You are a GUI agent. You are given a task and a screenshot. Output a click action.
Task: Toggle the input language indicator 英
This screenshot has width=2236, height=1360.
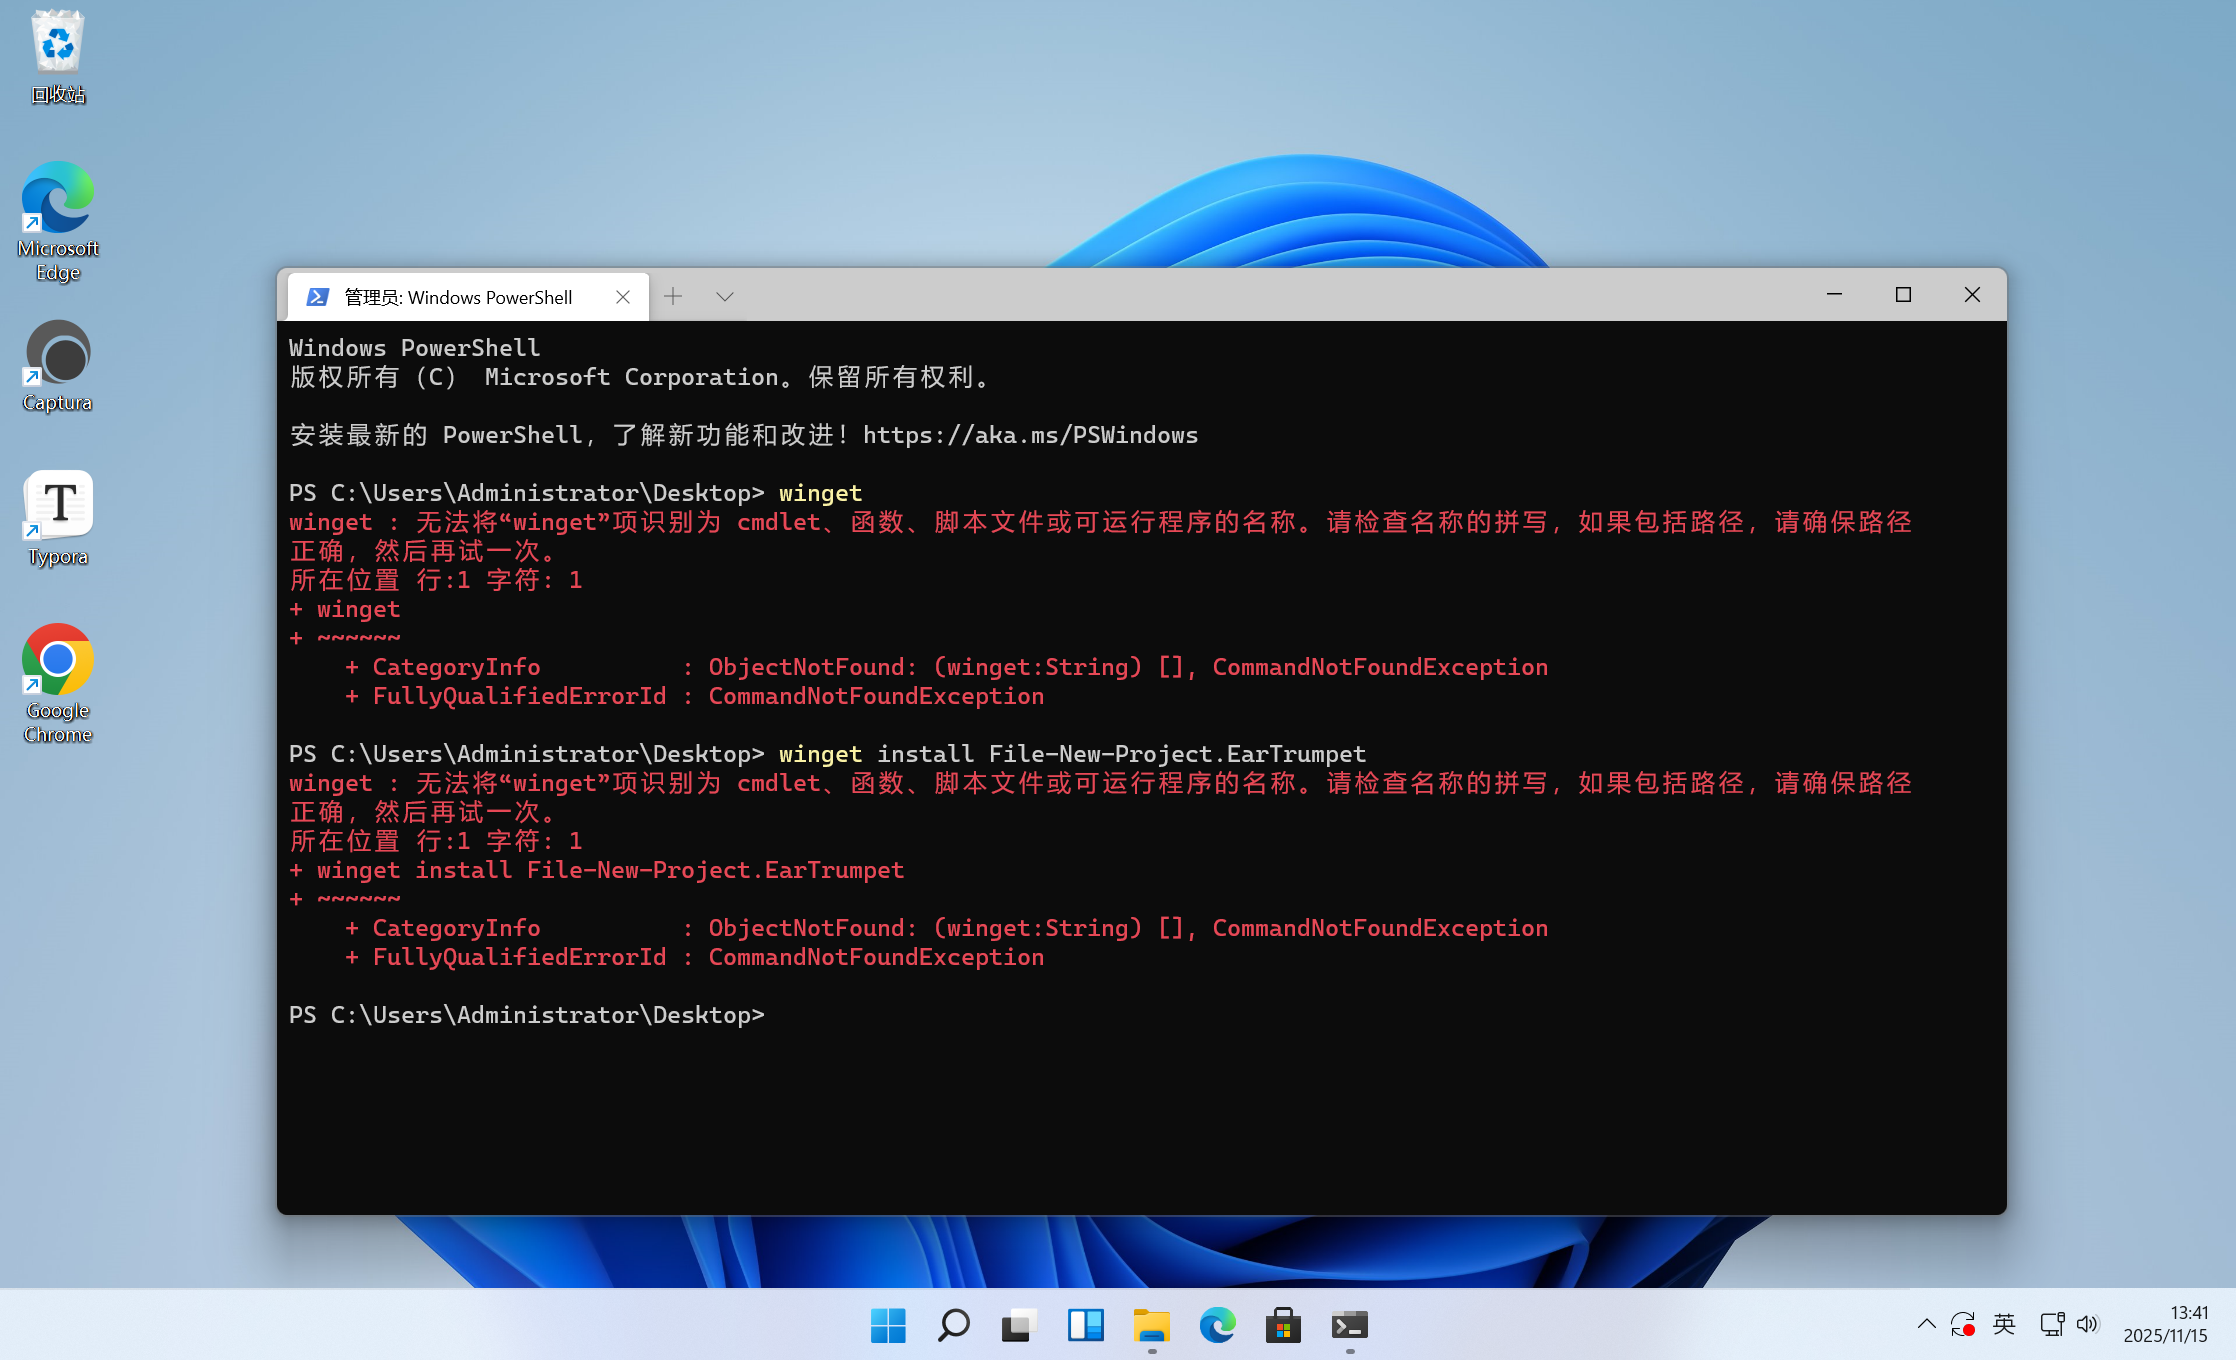click(x=2004, y=1325)
